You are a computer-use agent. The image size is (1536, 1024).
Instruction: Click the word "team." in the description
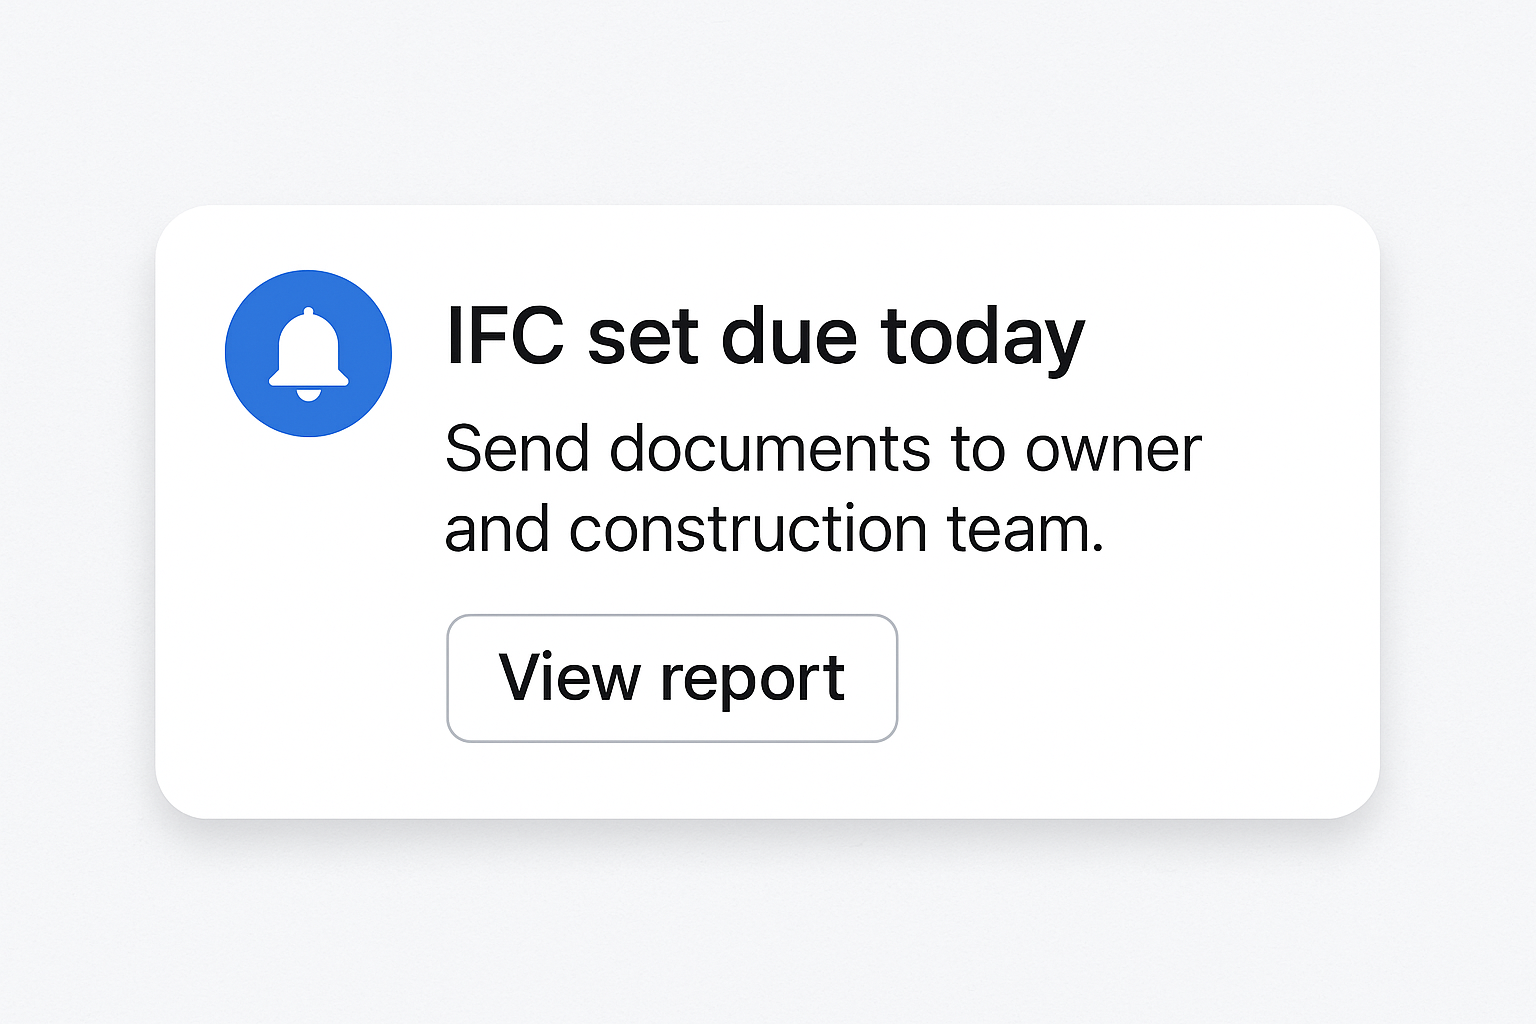coord(1025,529)
